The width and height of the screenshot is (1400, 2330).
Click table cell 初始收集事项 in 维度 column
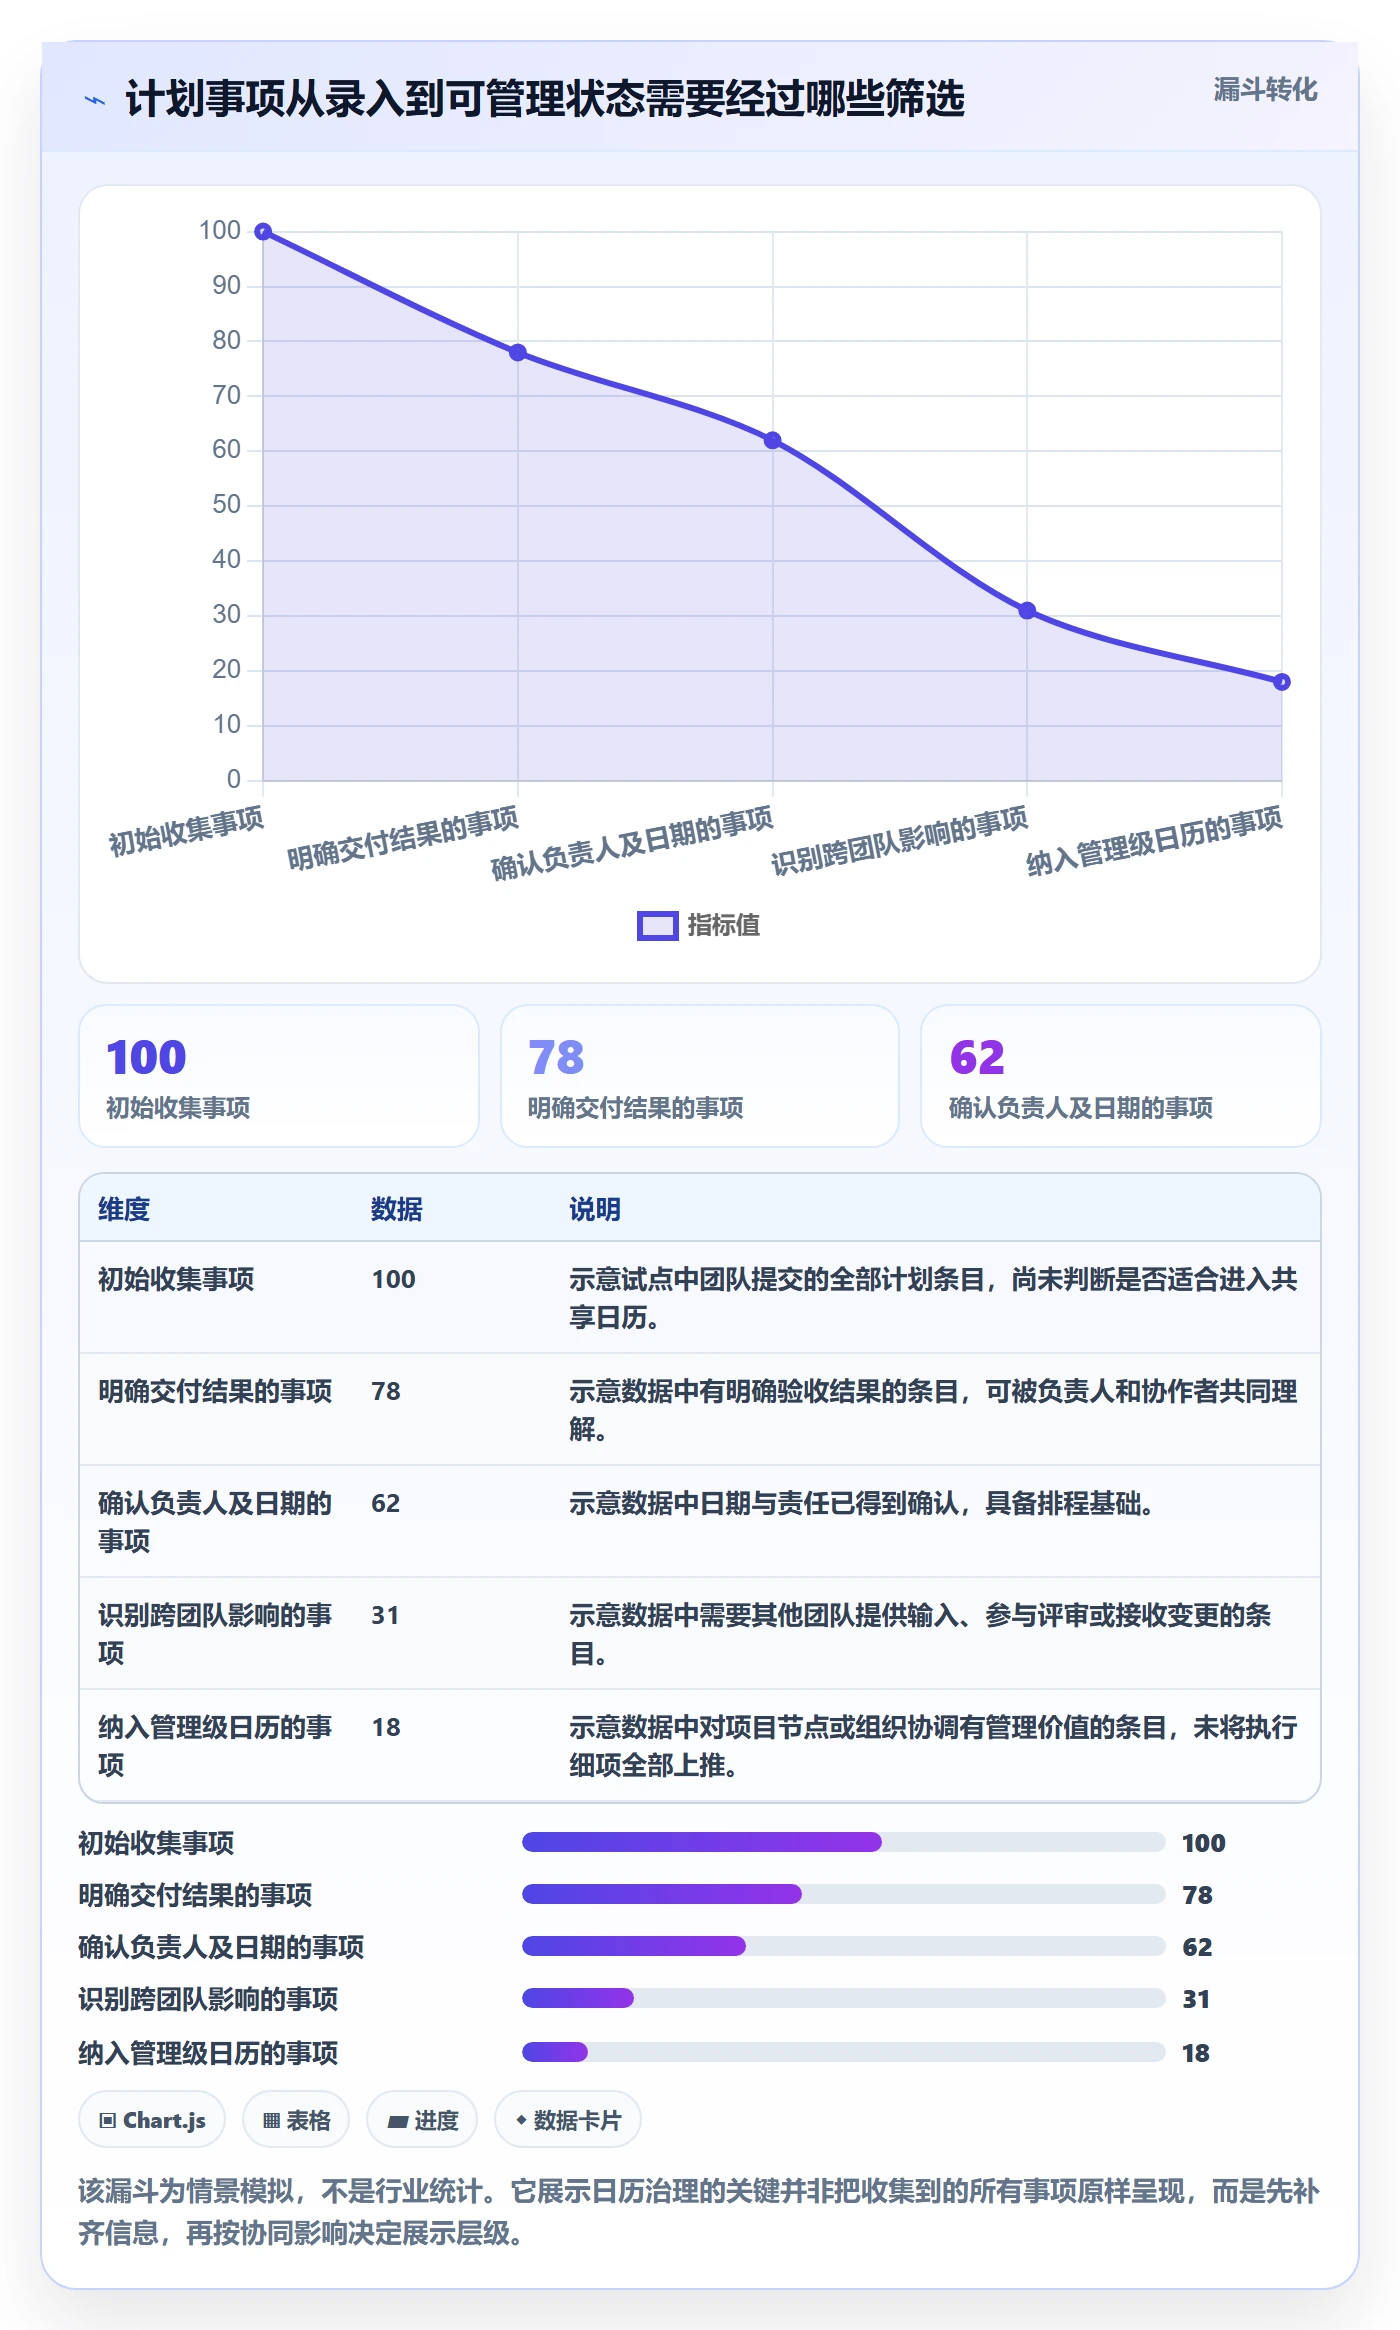[176, 1279]
